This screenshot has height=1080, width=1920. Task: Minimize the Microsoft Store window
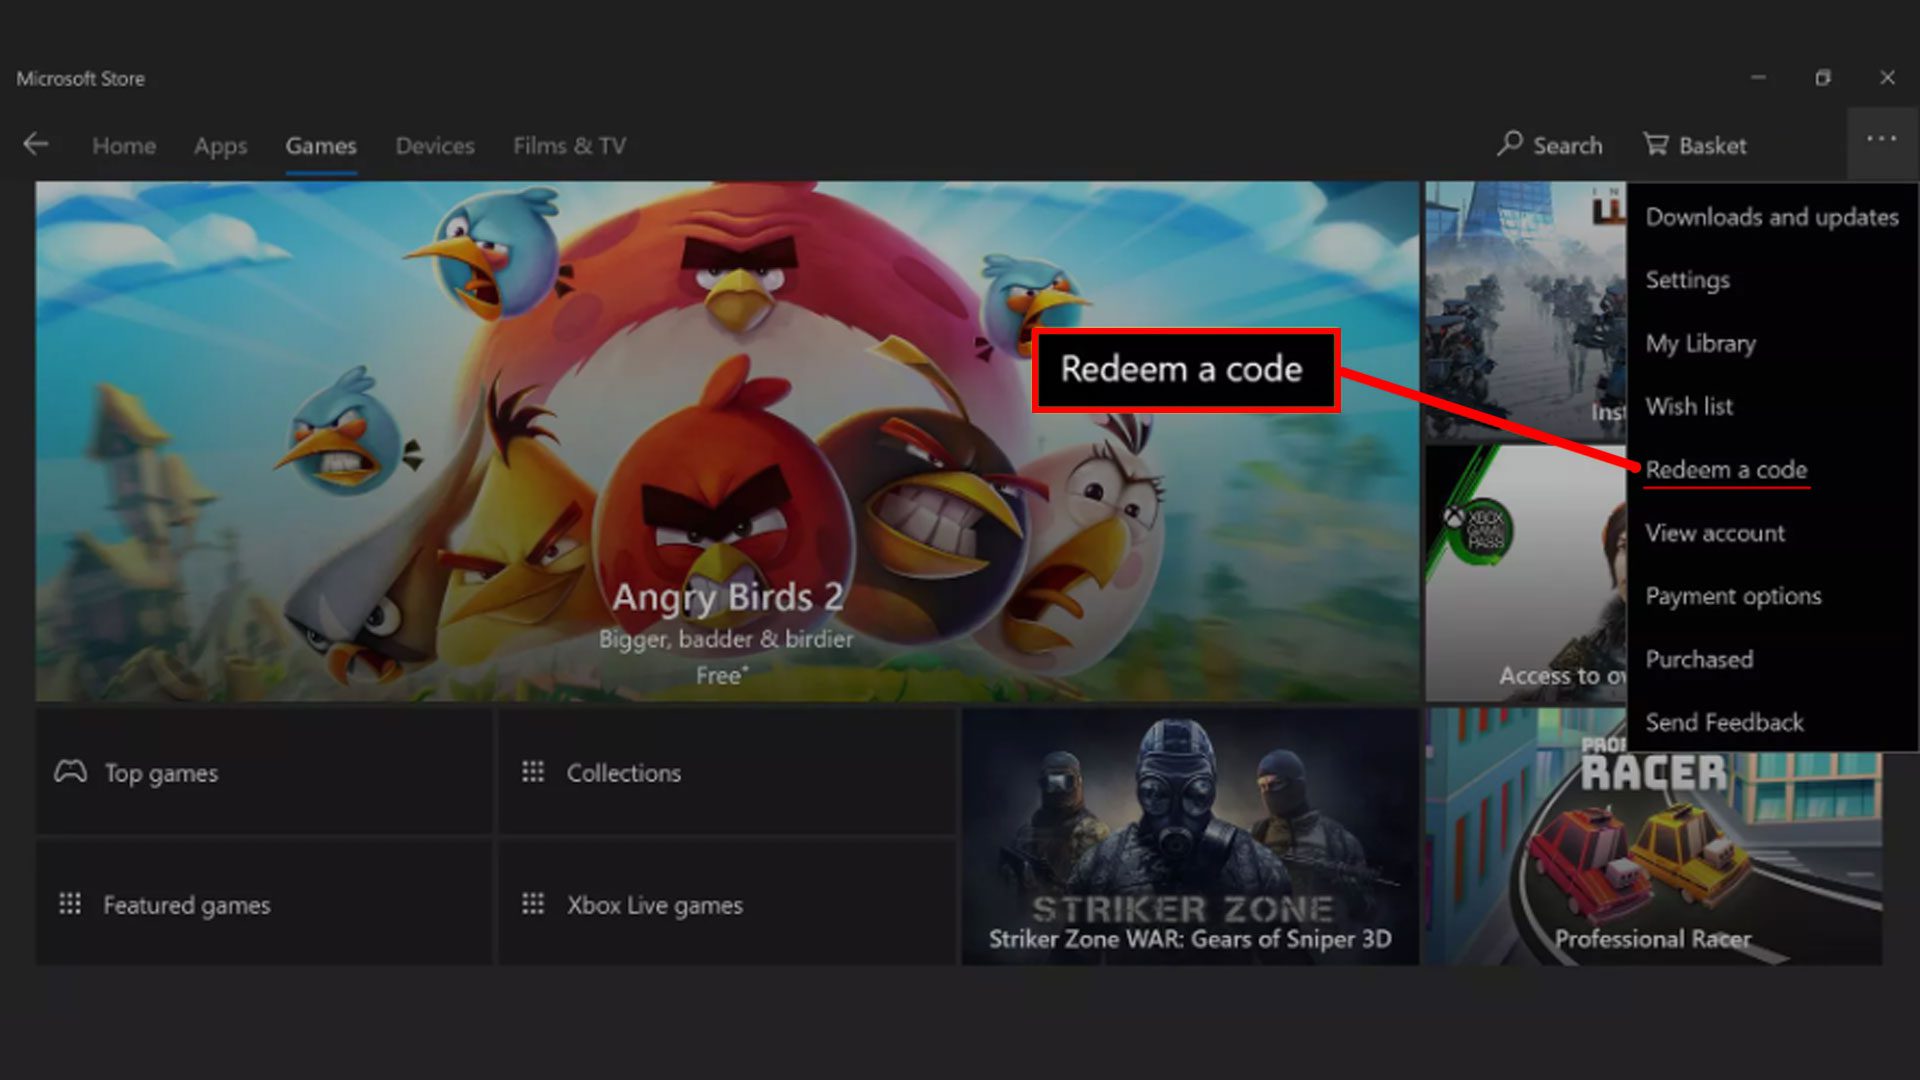pos(1758,78)
